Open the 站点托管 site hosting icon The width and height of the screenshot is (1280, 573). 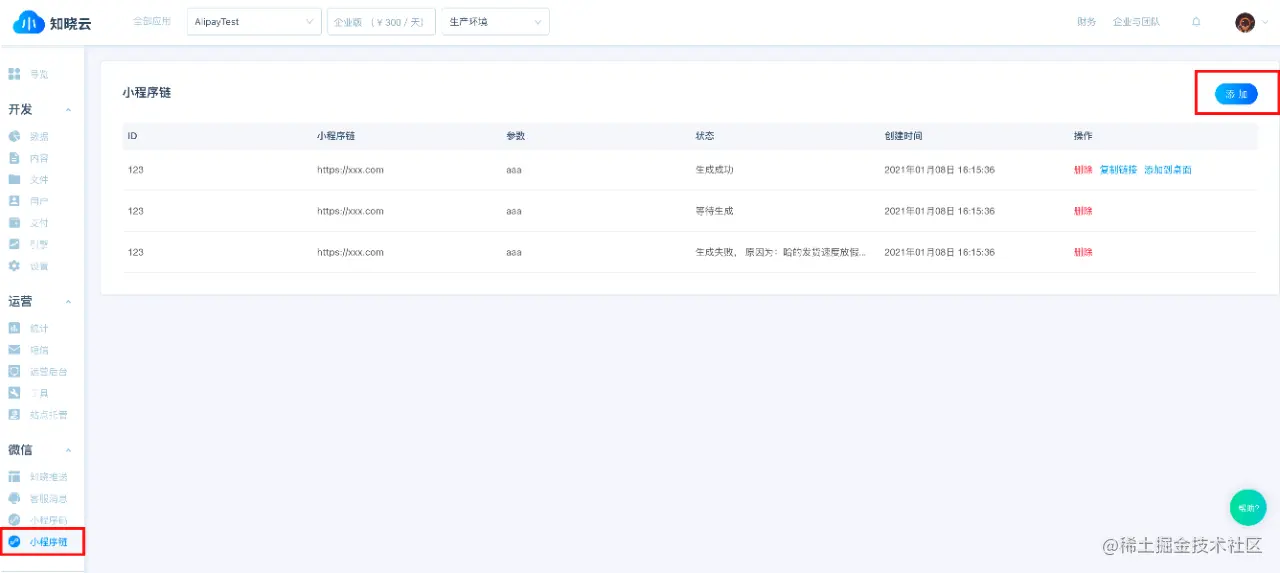pyautogui.click(x=14, y=414)
